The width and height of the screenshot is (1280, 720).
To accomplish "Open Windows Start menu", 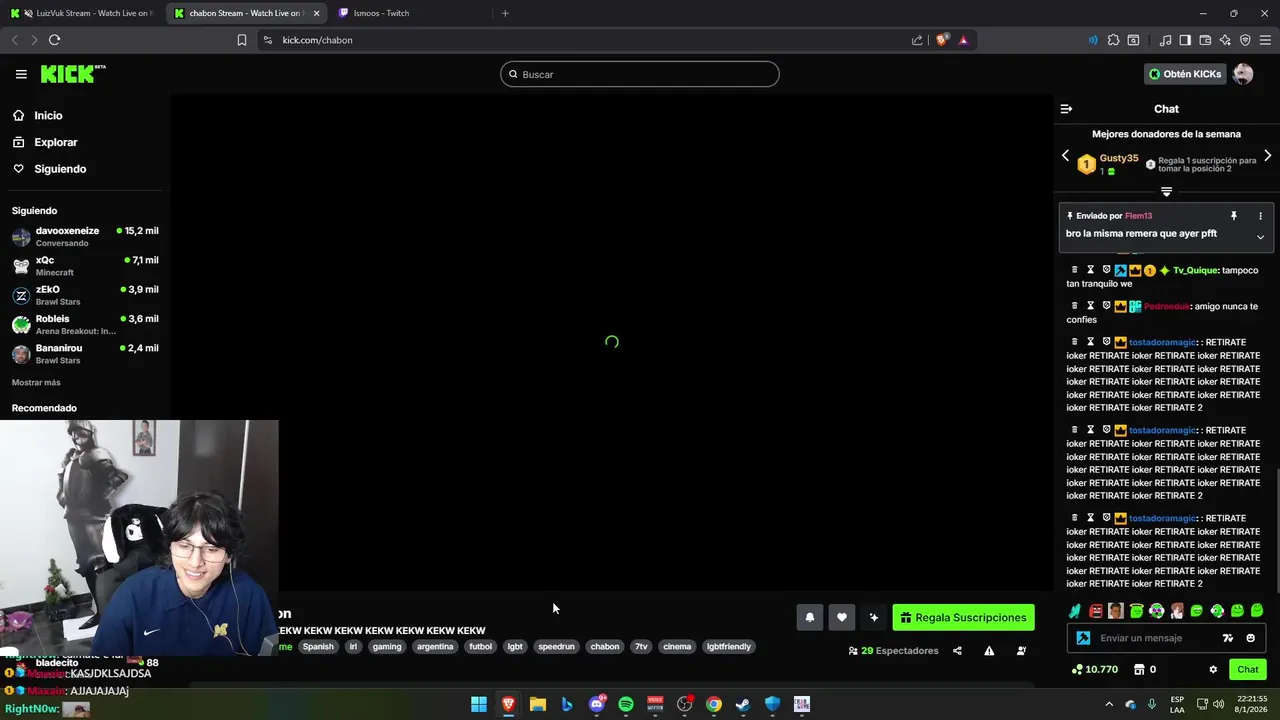I will [479, 704].
